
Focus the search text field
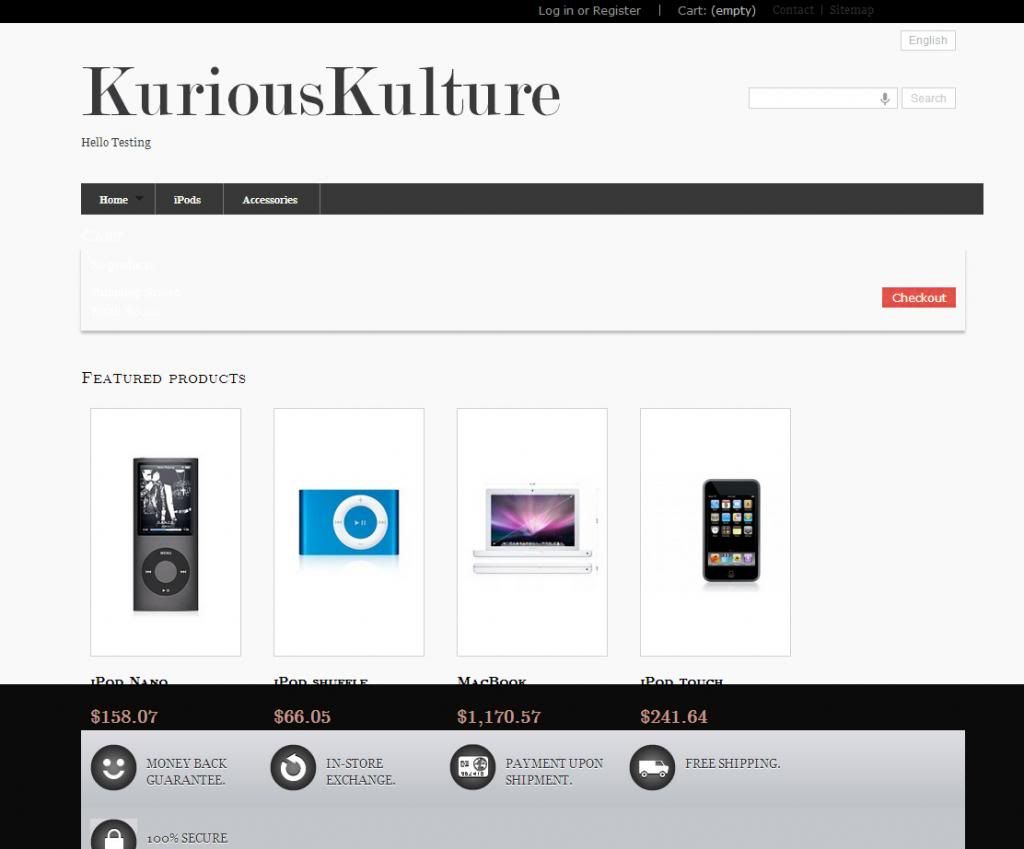click(812, 98)
